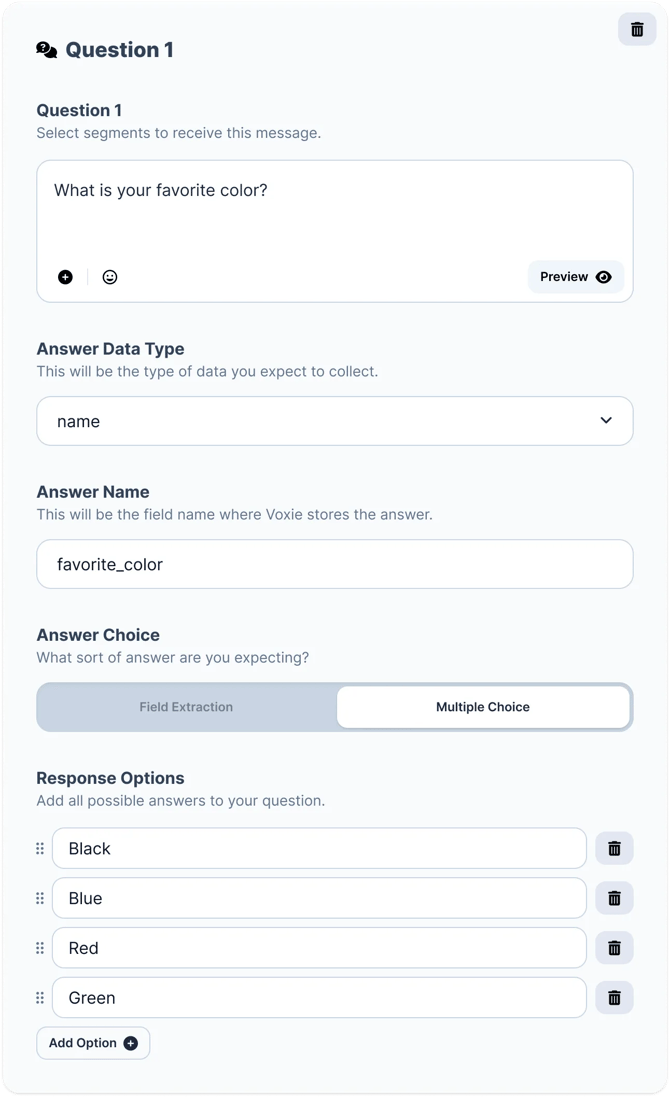Click the chevron arrow in name dropdown
670x1097 pixels.
coord(606,421)
